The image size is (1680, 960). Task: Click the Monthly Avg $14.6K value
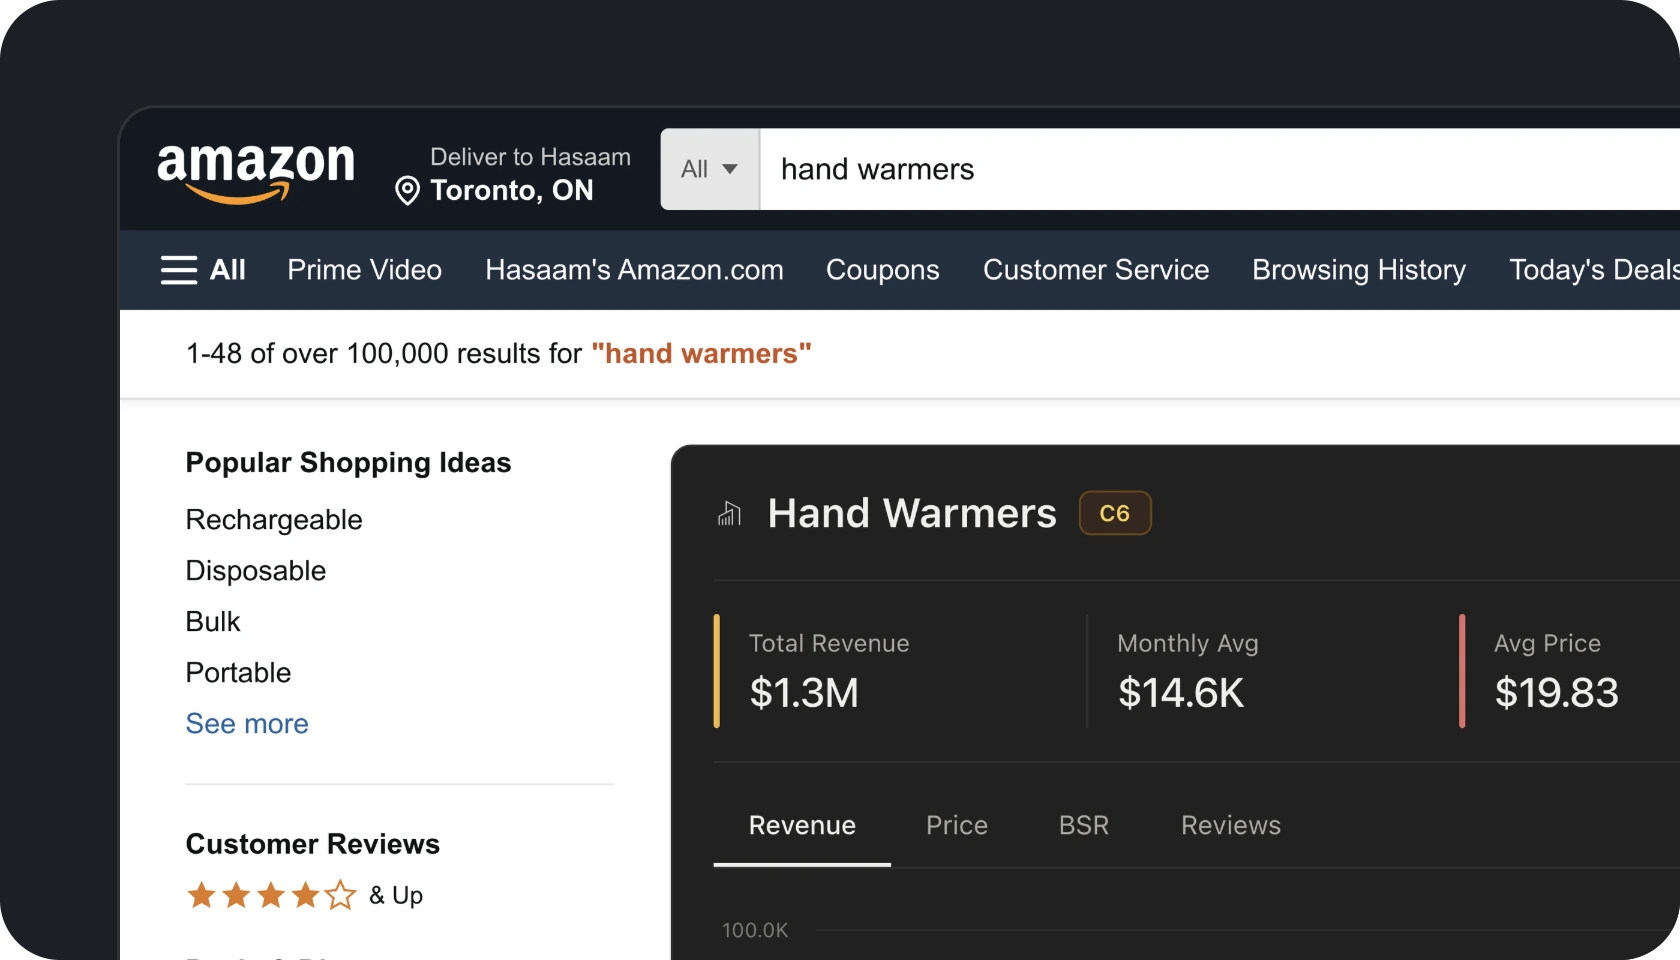[x=1181, y=693]
